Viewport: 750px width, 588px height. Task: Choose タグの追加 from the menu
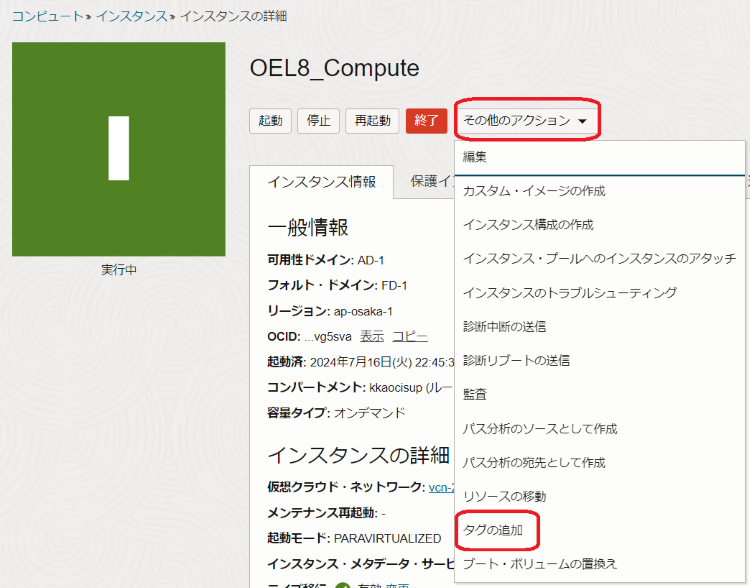[493, 531]
